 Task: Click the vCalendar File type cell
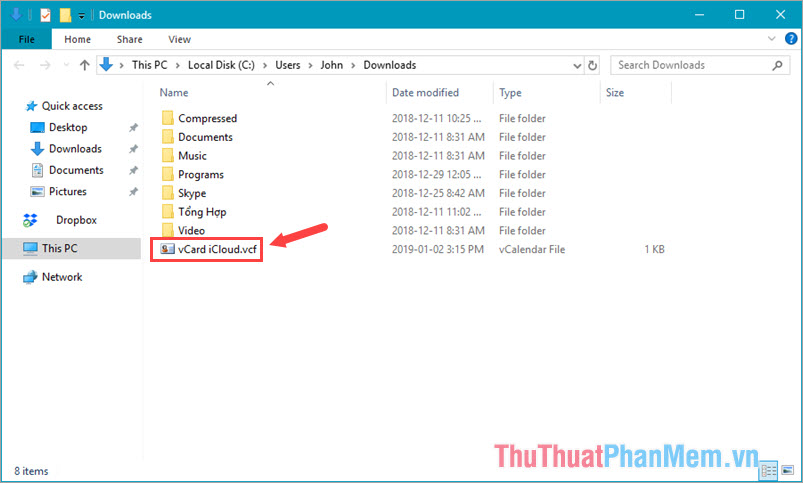pos(532,249)
